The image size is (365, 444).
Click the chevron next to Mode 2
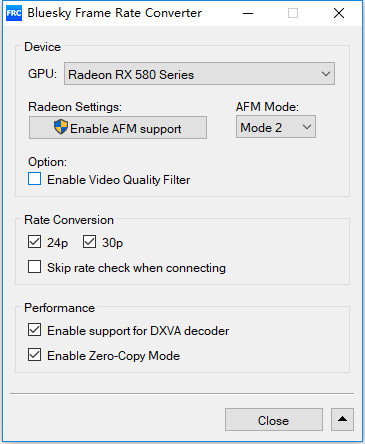[x=307, y=127]
